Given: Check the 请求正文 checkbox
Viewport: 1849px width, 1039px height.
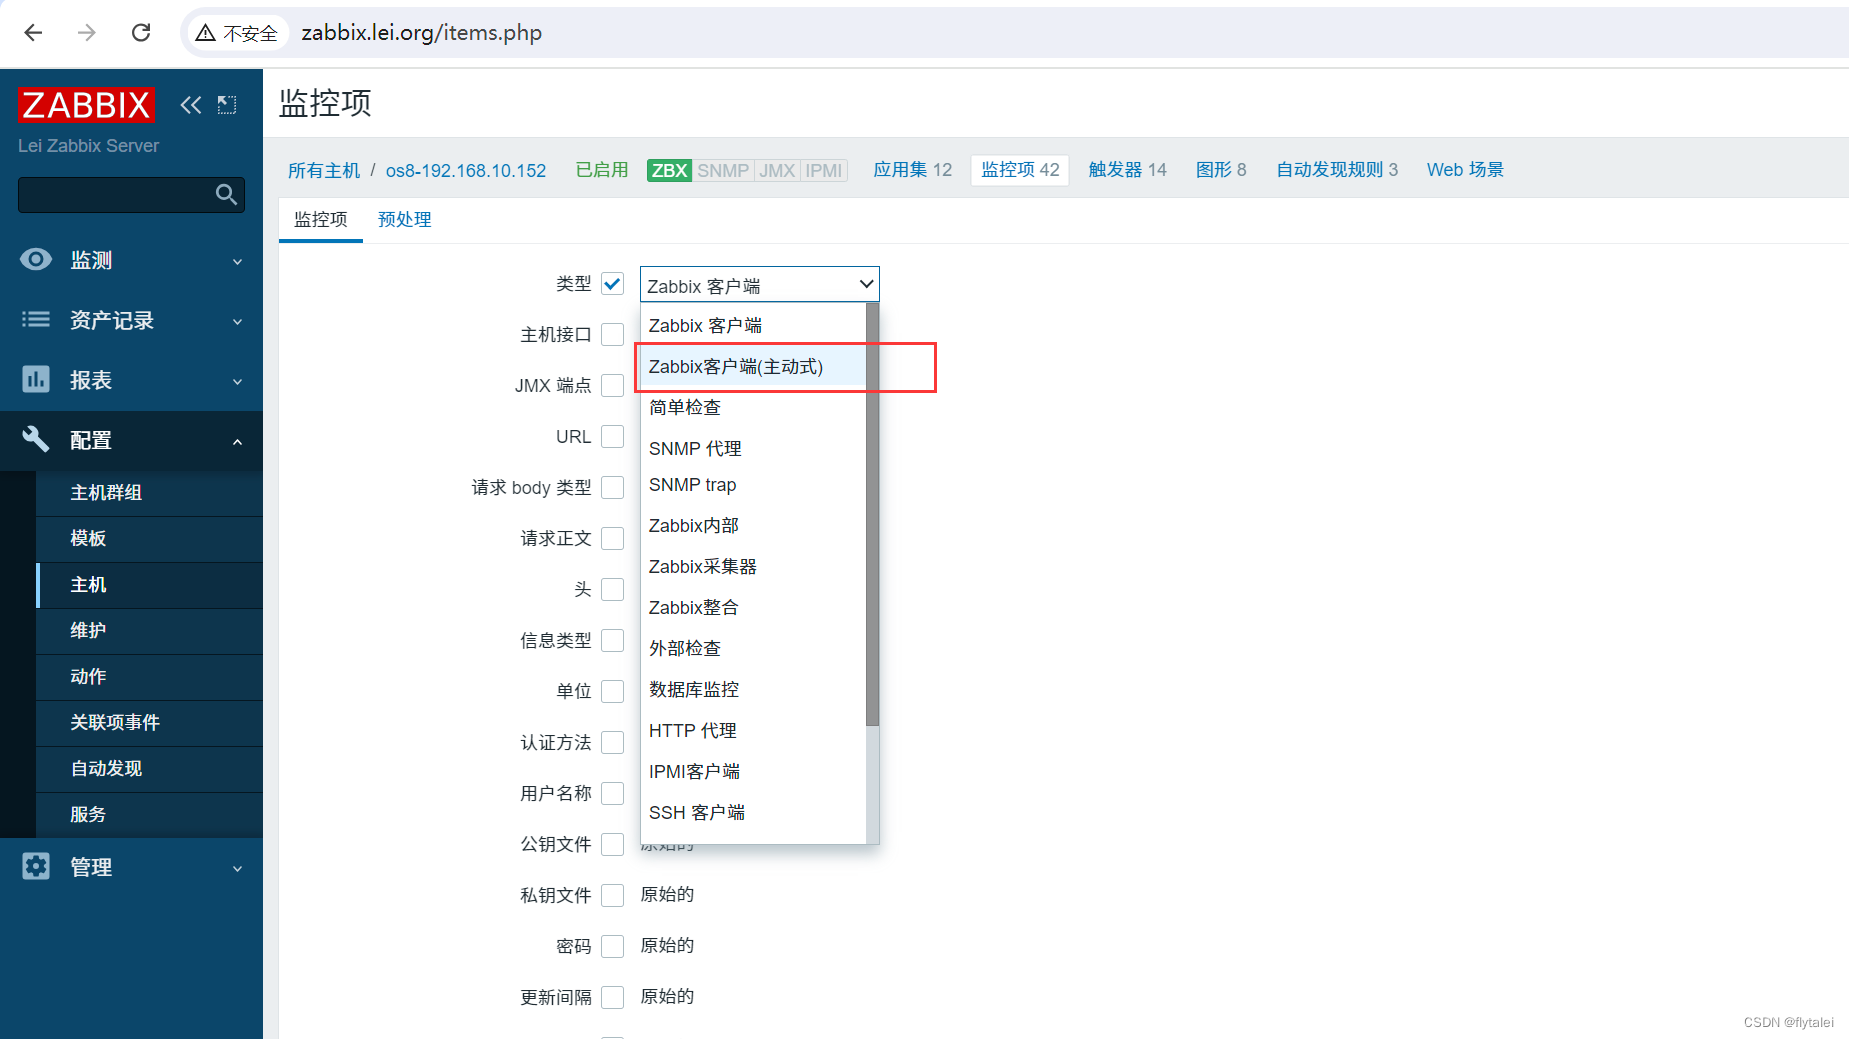Looking at the screenshot, I should [613, 539].
